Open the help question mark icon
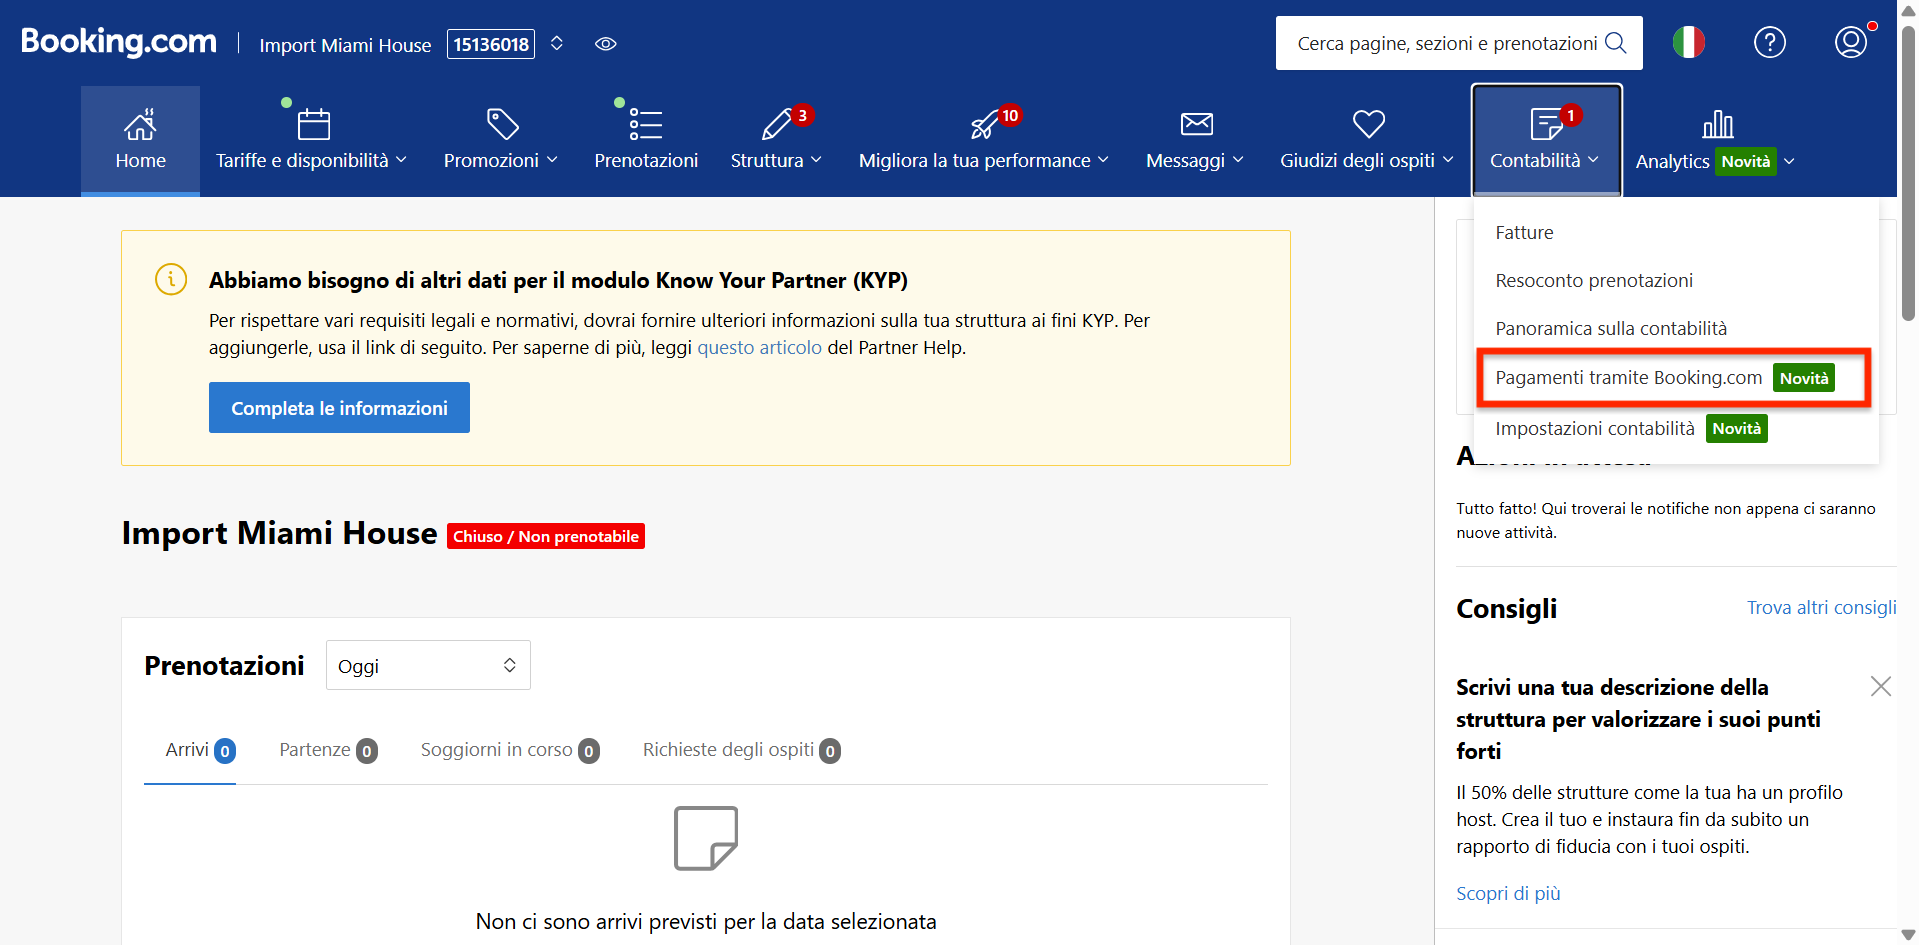The image size is (1919, 945). point(1769,43)
